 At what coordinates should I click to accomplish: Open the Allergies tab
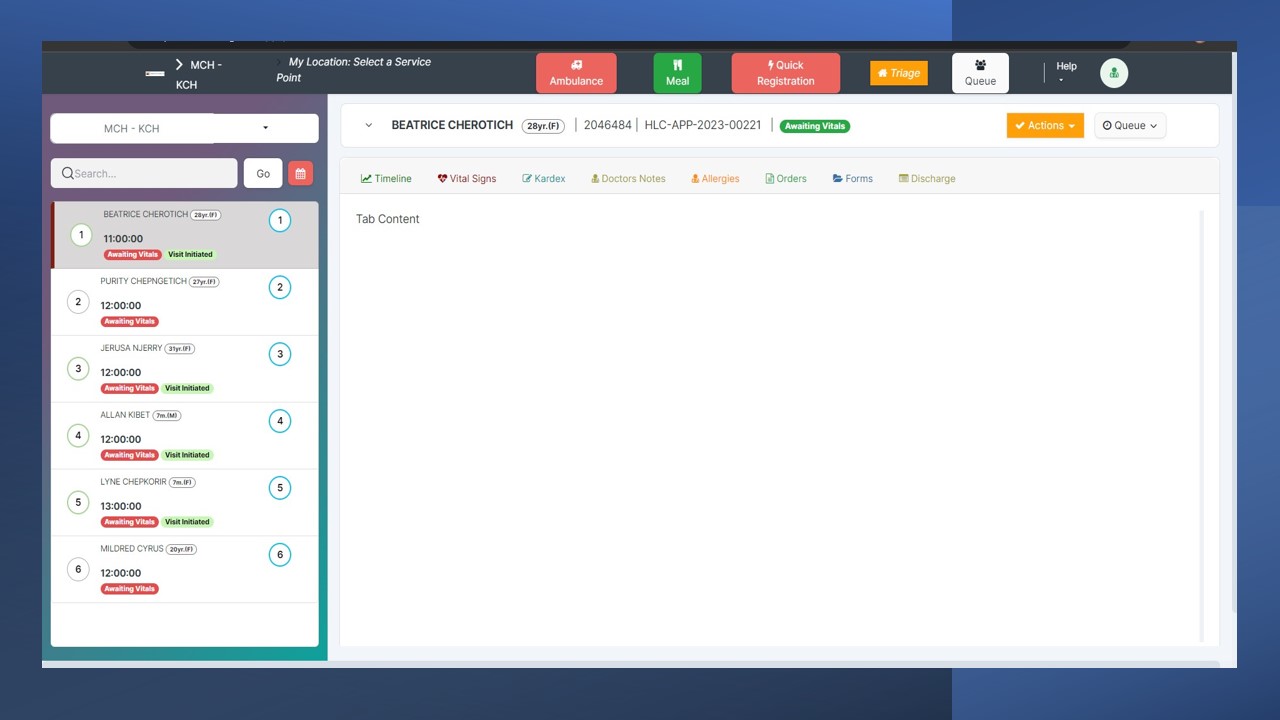tap(715, 179)
